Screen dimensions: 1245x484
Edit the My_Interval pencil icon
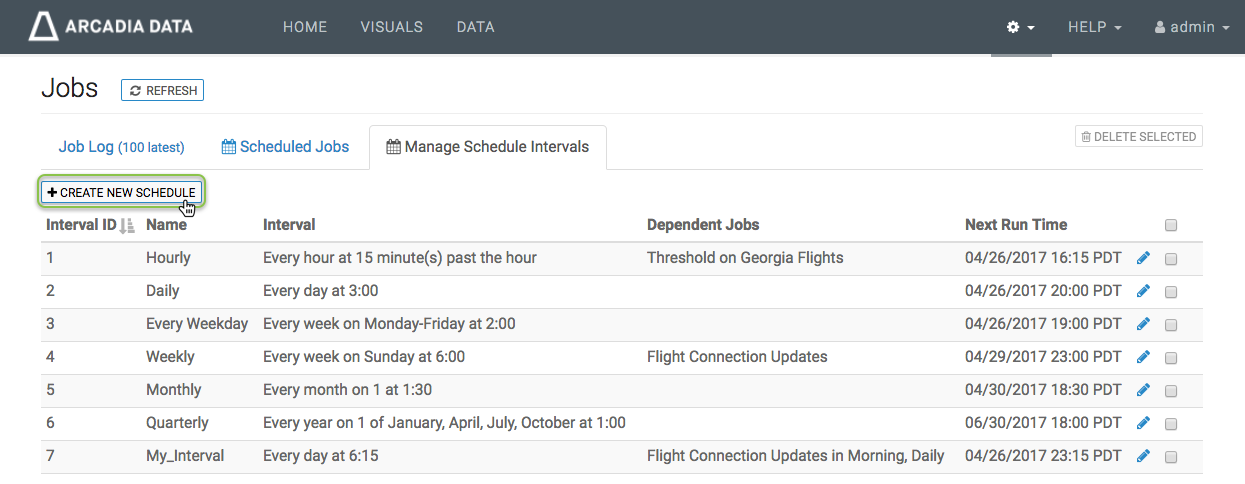tap(1144, 456)
